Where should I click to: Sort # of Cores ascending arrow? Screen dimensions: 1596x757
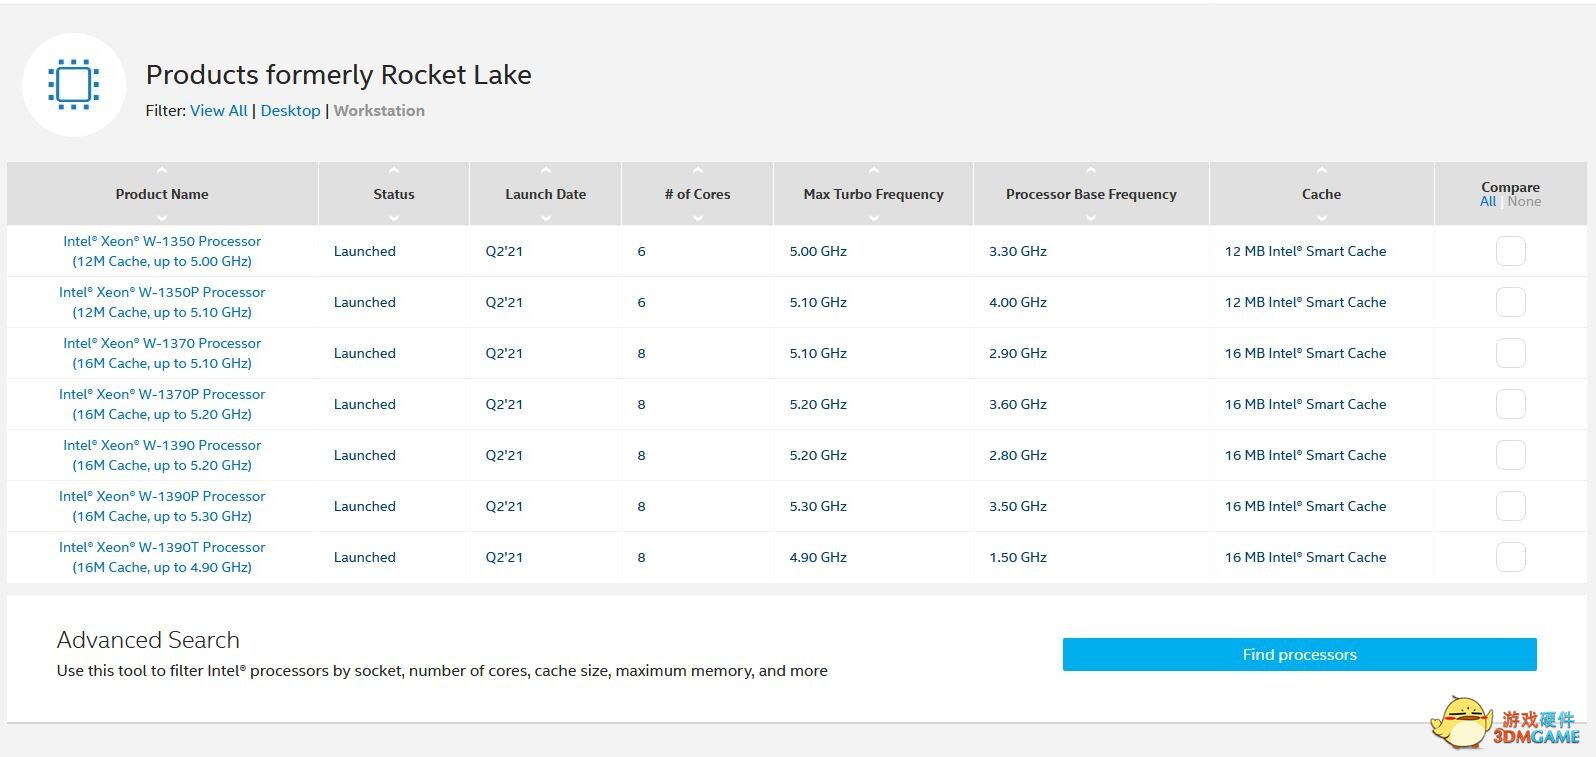point(698,171)
